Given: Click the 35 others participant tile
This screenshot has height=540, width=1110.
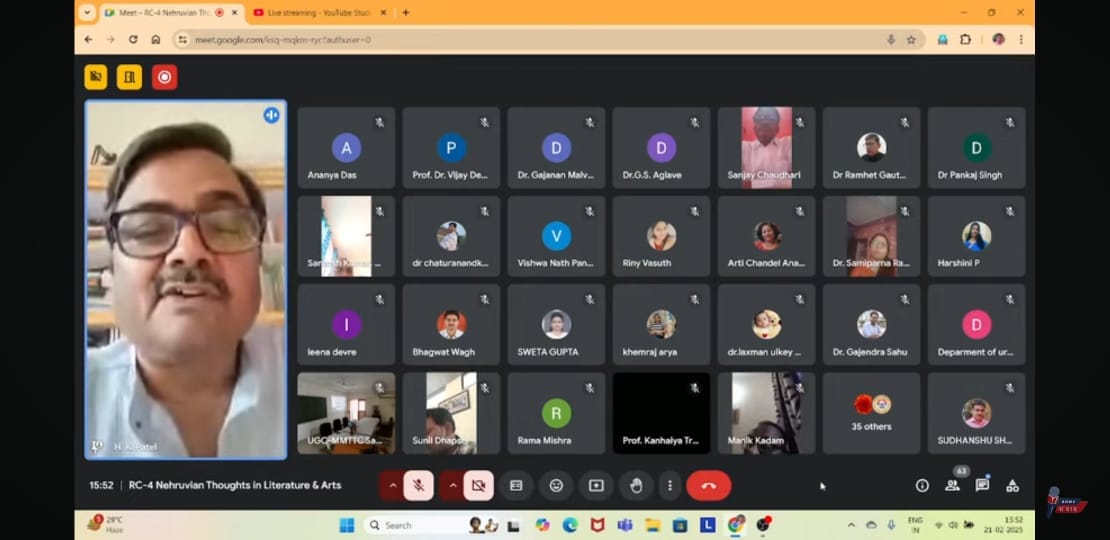Looking at the screenshot, I should click(x=871, y=413).
